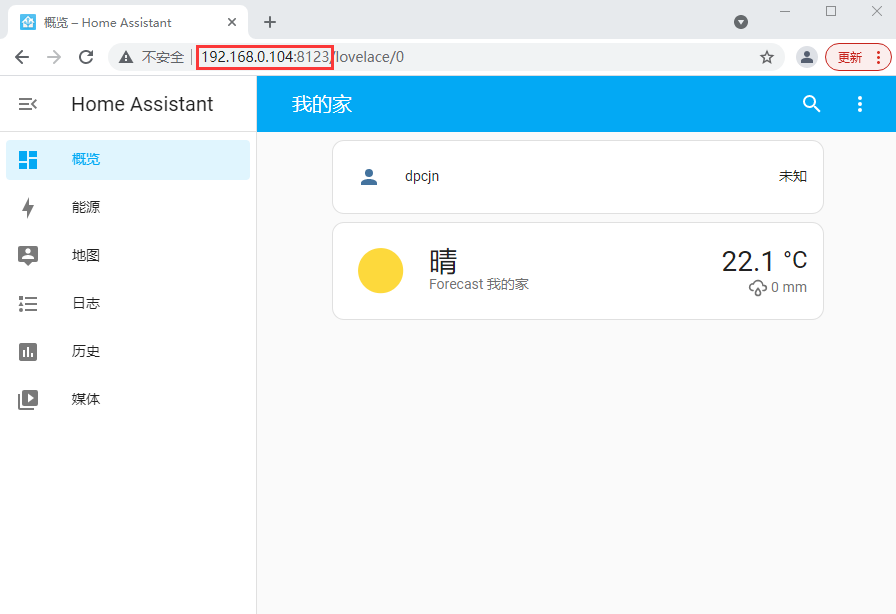Close the Home Assistant browser tab
Viewport: 896px width, 614px height.
pyautogui.click(x=232, y=22)
